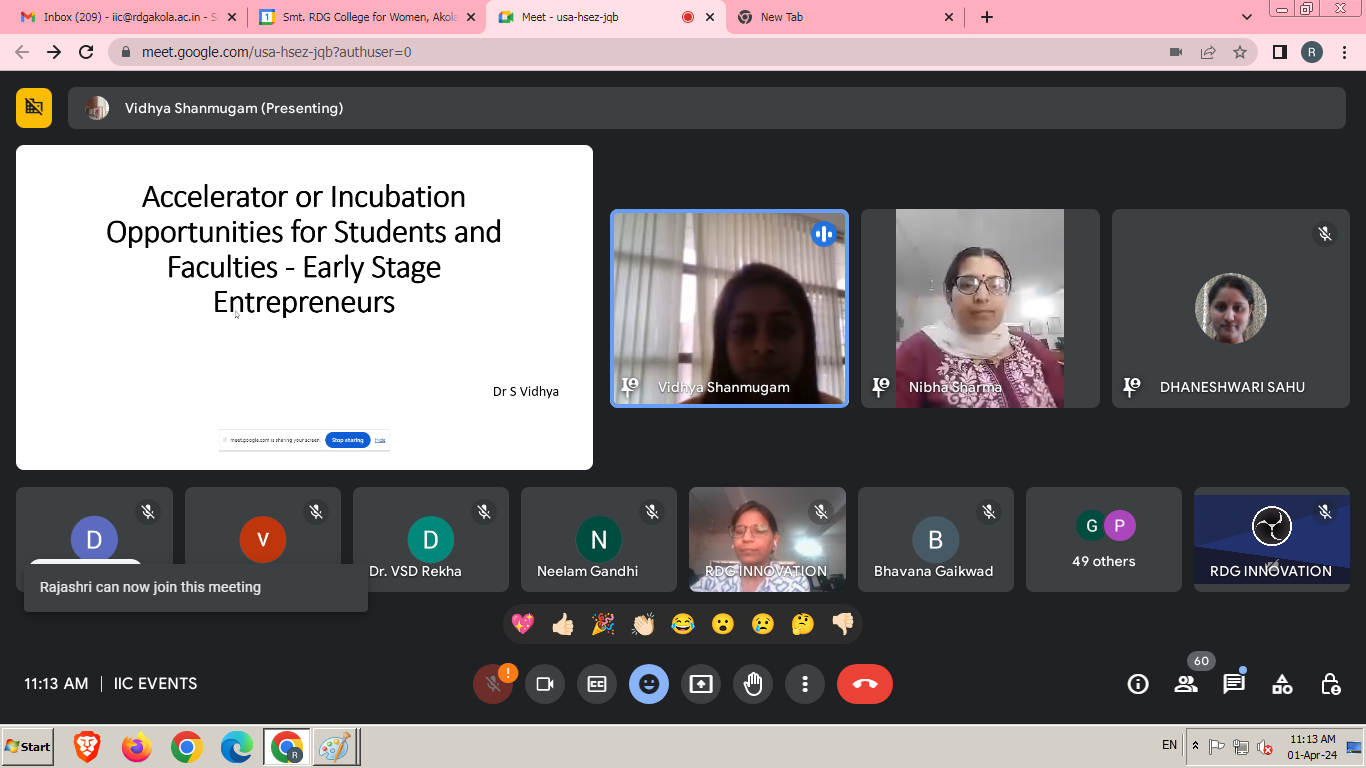The width and height of the screenshot is (1366, 768).
Task: Switch to the New Tab browser tab
Action: [845, 17]
